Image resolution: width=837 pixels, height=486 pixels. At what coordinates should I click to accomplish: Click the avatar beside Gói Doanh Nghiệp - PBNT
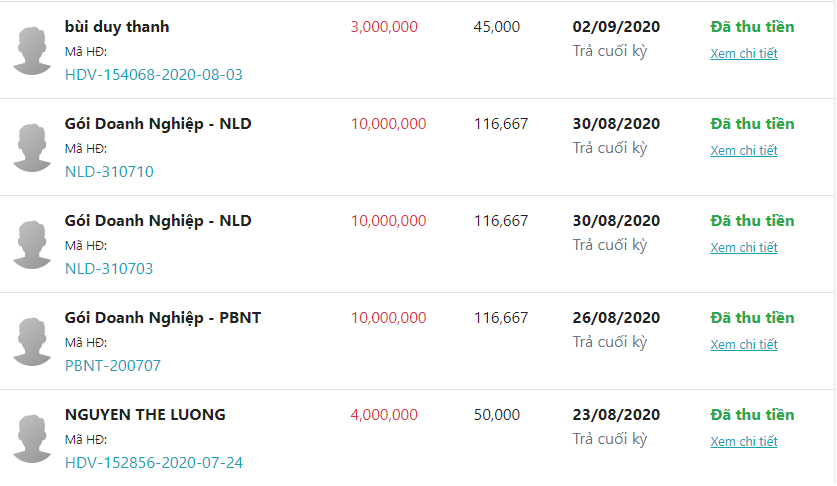coord(32,342)
